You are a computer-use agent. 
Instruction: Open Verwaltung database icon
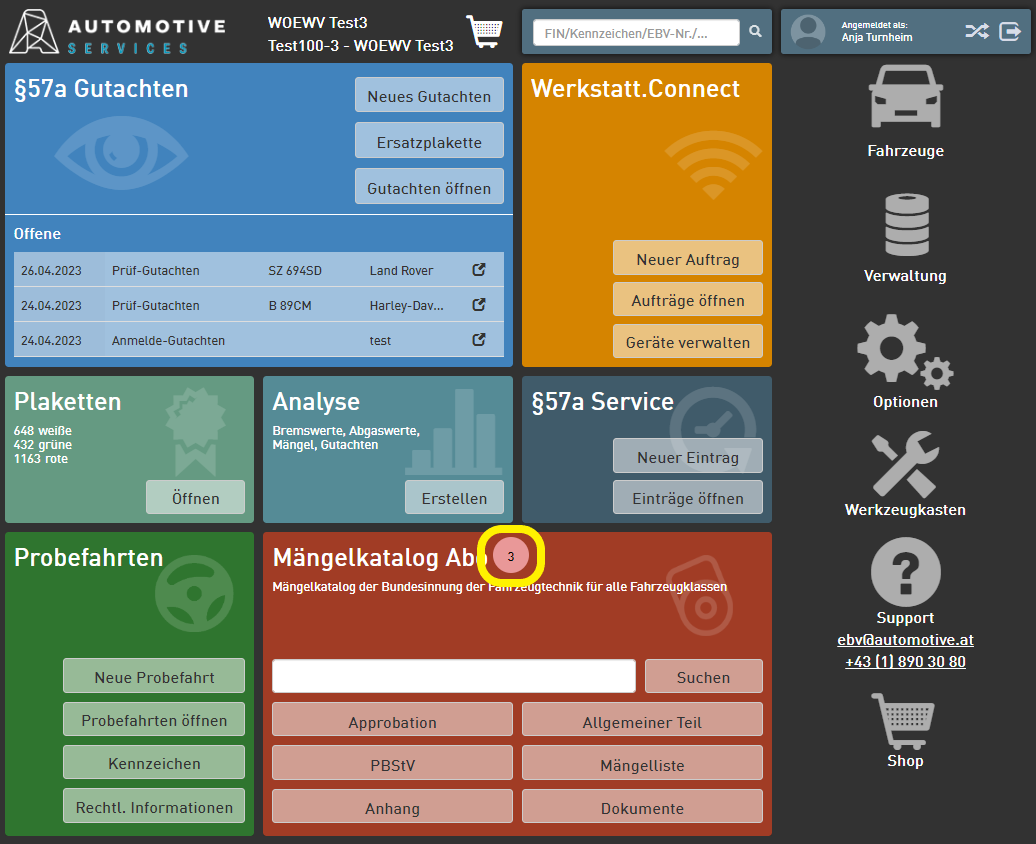click(906, 225)
